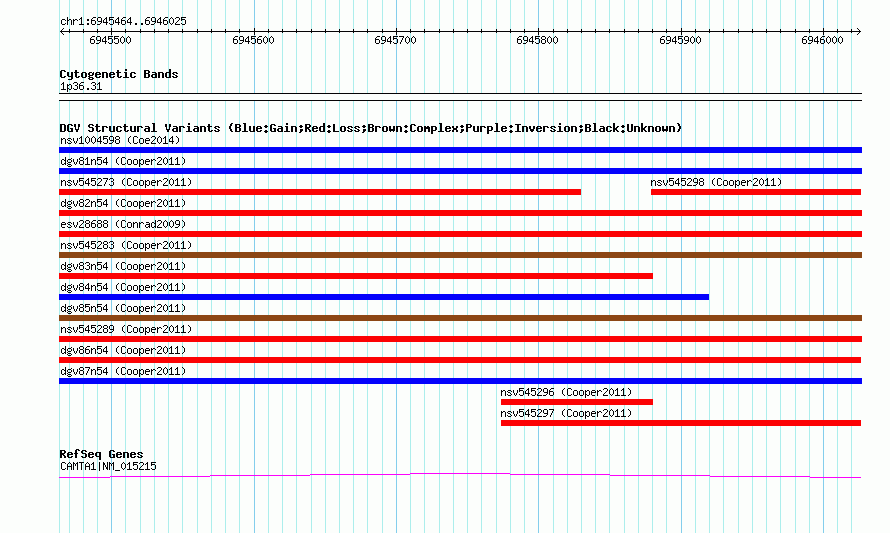Screen dimensions: 890x533
Task: Click the nsv545296 short red bar
Action: (577, 402)
